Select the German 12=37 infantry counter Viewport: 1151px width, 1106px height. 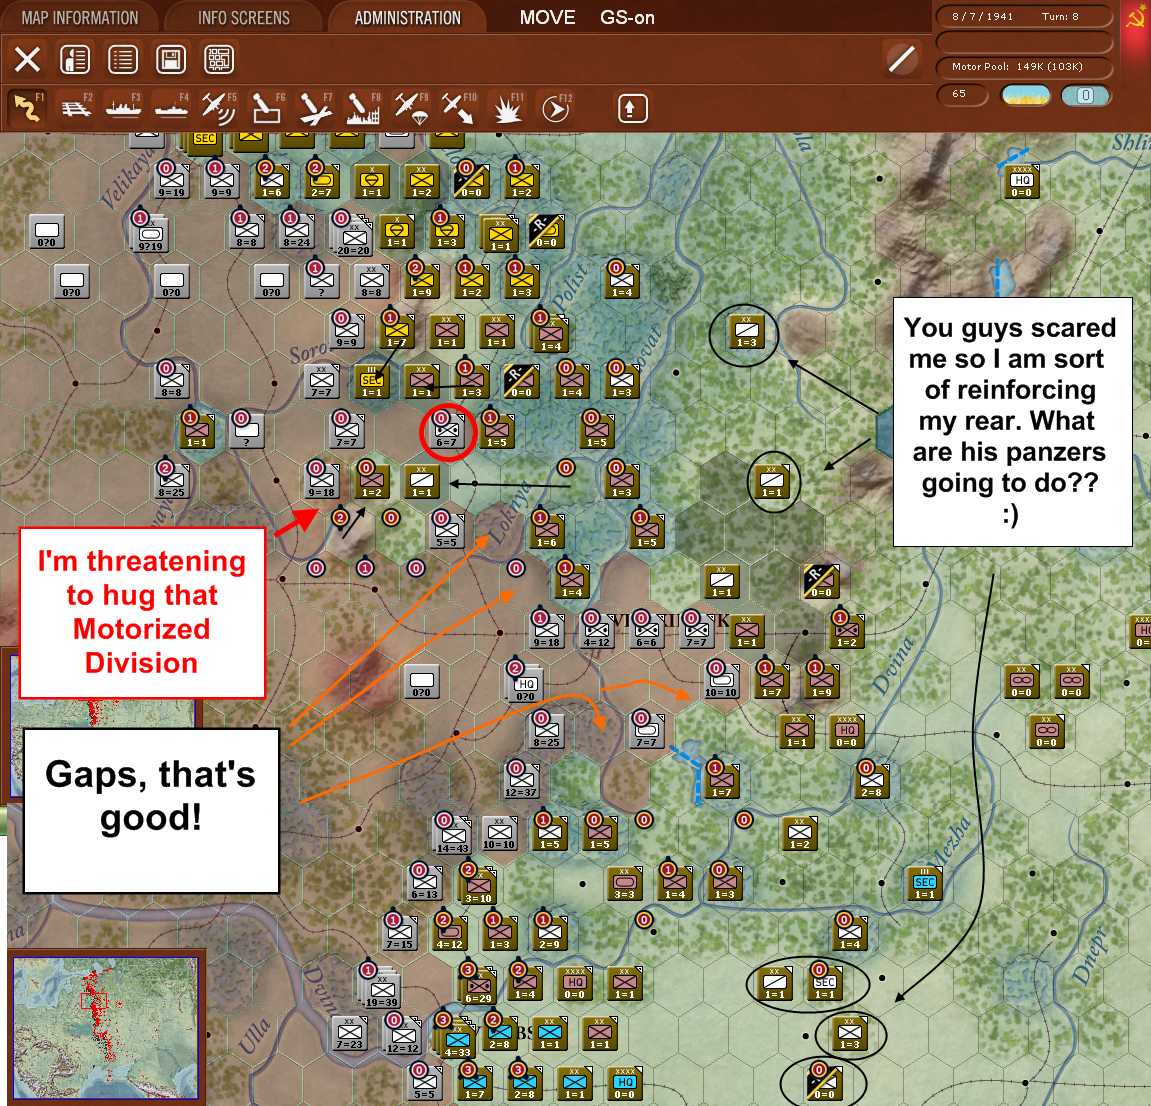[521, 780]
